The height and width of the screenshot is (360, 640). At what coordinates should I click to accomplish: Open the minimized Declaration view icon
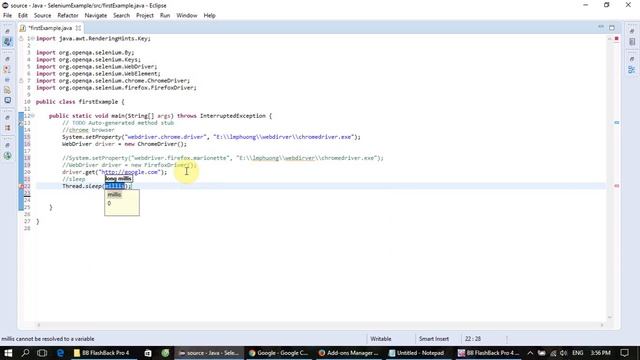click(x=7, y=90)
